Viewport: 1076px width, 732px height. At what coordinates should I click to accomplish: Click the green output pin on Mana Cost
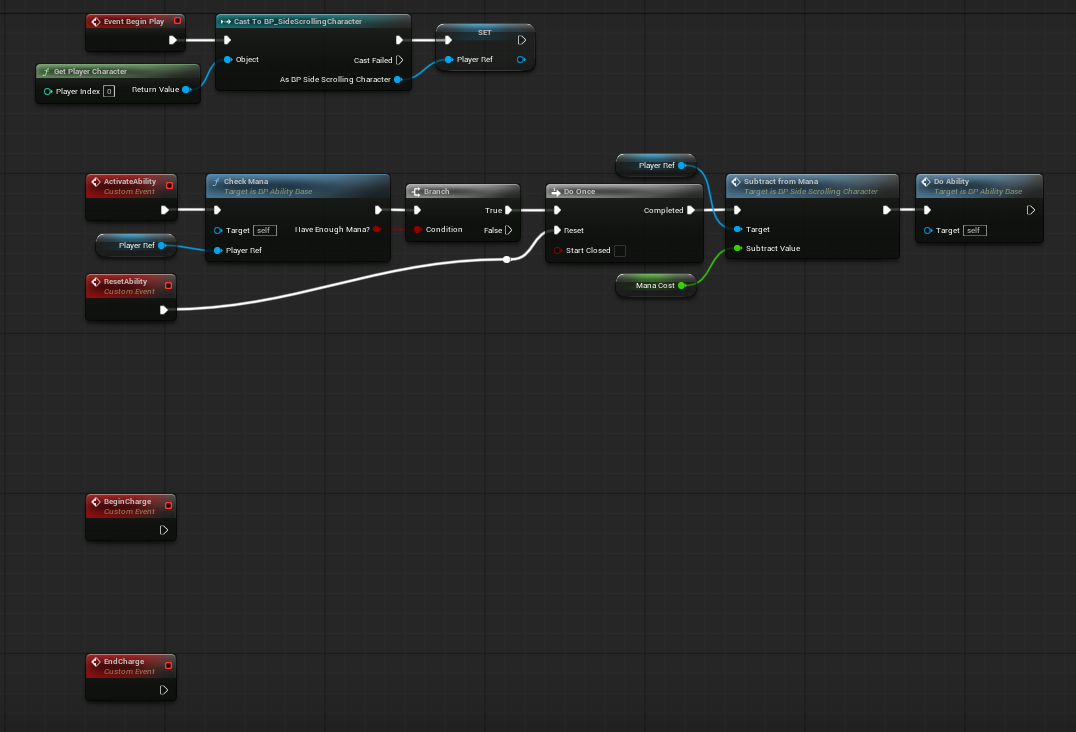(x=682, y=286)
